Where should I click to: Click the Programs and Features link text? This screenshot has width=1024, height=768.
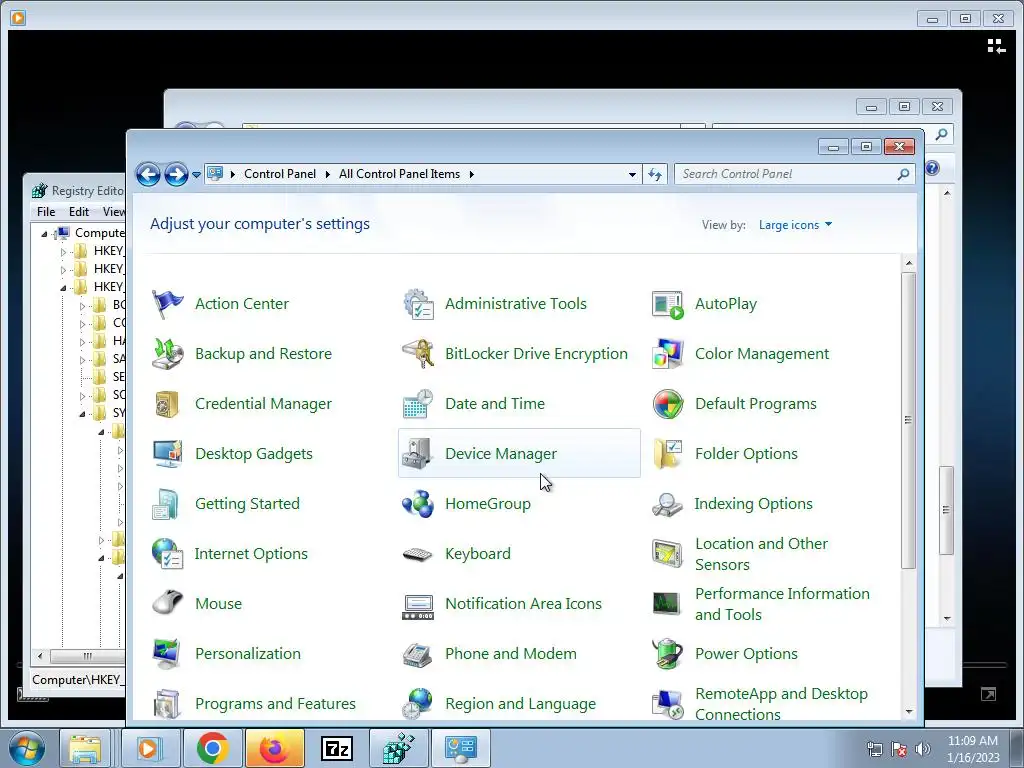click(275, 704)
